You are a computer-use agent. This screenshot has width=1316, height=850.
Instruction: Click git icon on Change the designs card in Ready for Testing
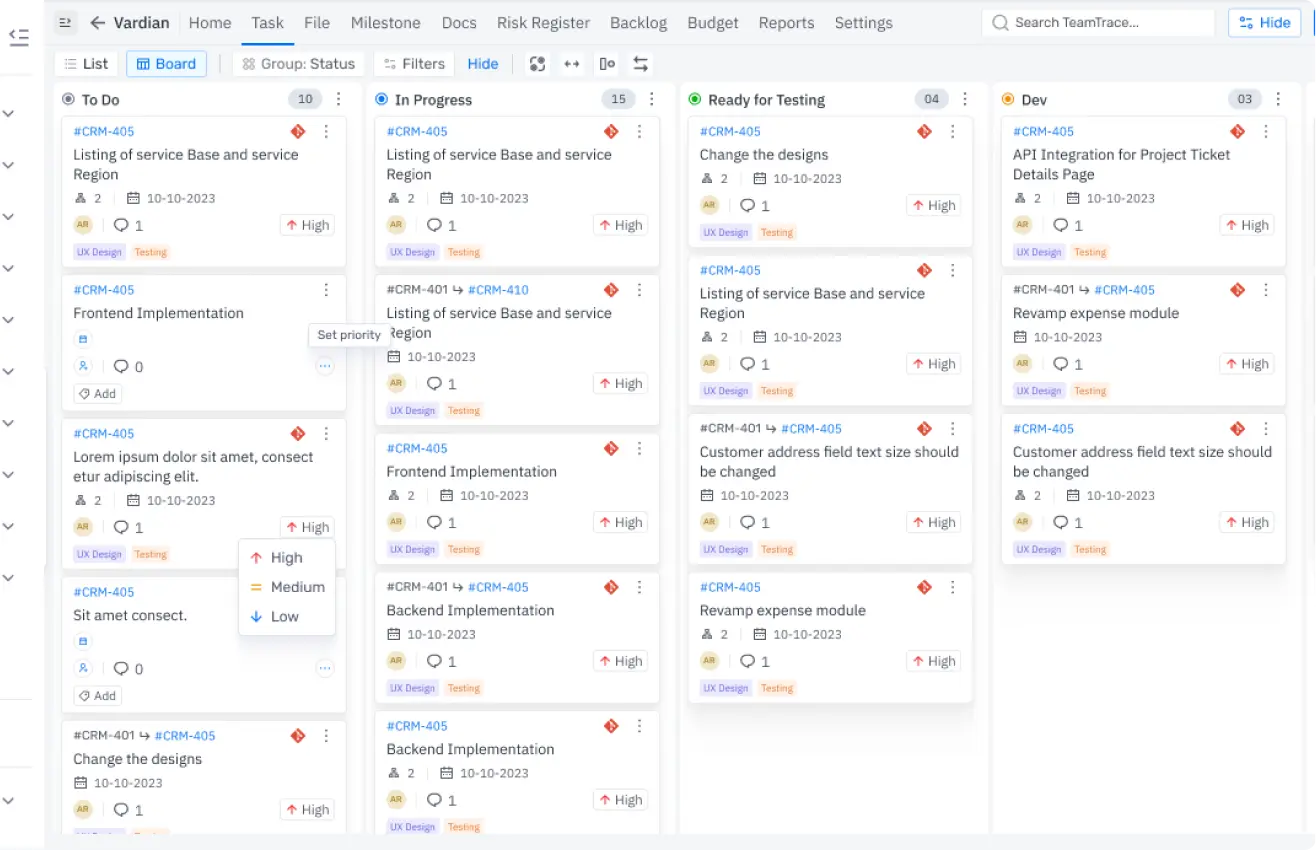[924, 131]
